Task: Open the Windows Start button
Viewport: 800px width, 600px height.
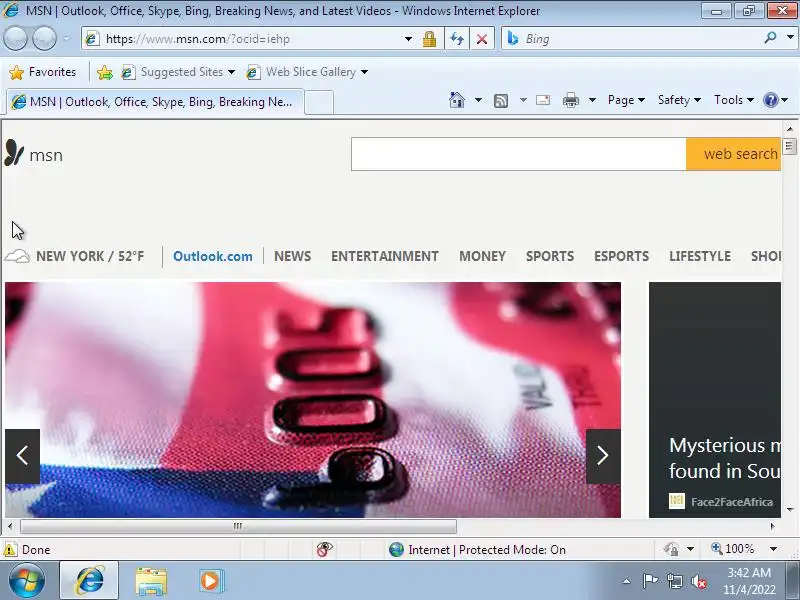Action: click(27, 581)
